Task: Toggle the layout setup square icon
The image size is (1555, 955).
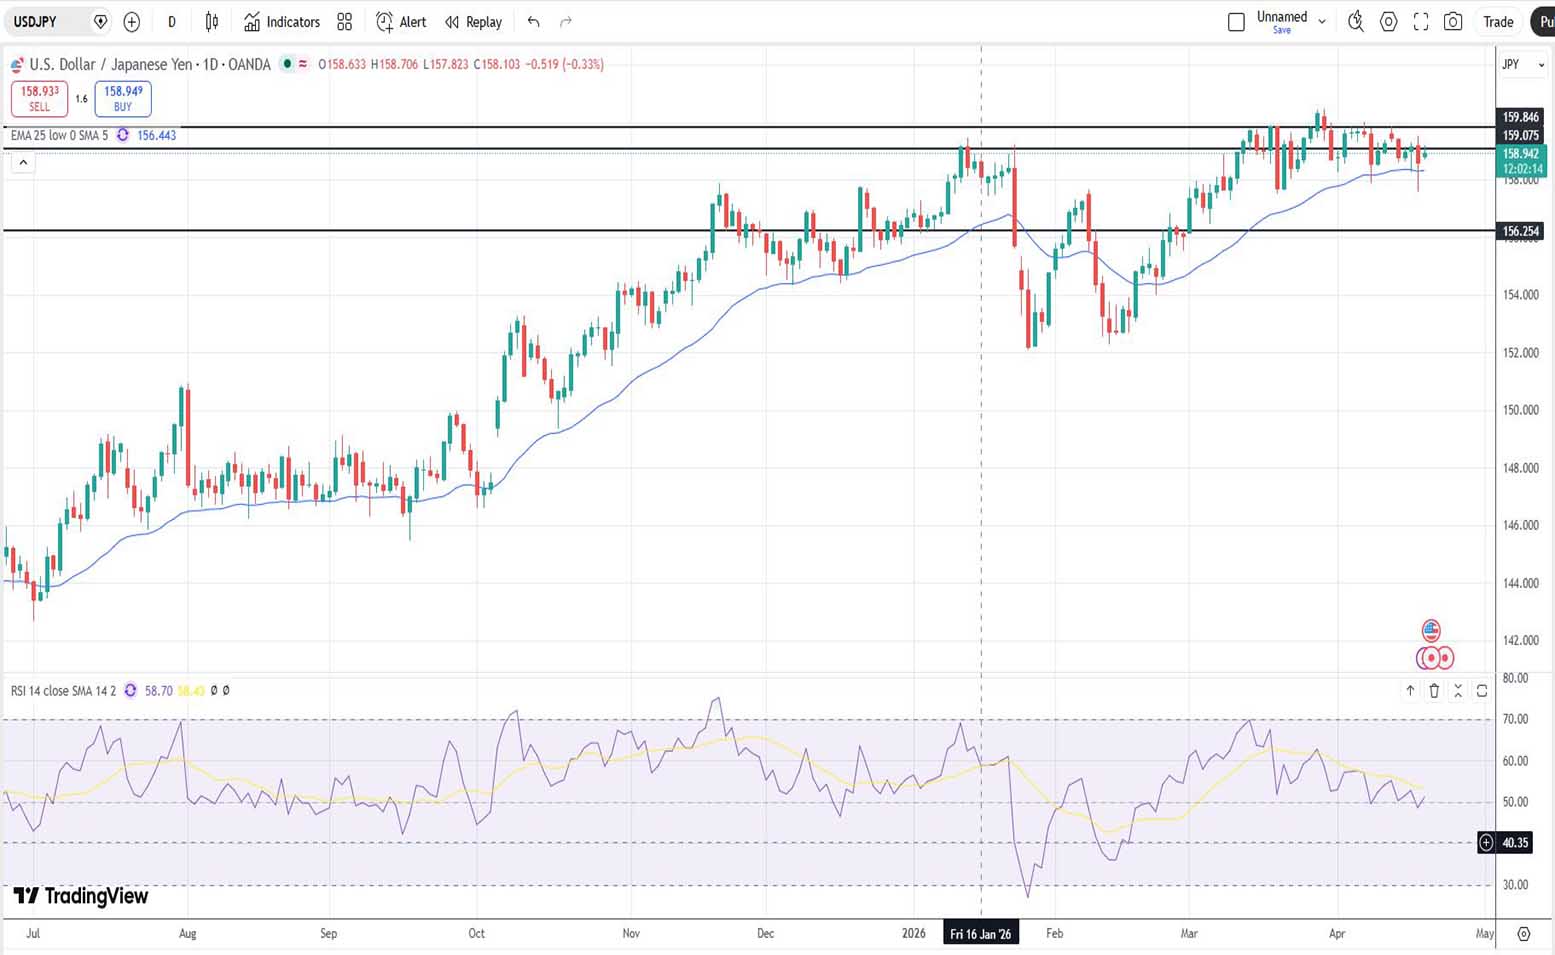Action: point(1236,22)
